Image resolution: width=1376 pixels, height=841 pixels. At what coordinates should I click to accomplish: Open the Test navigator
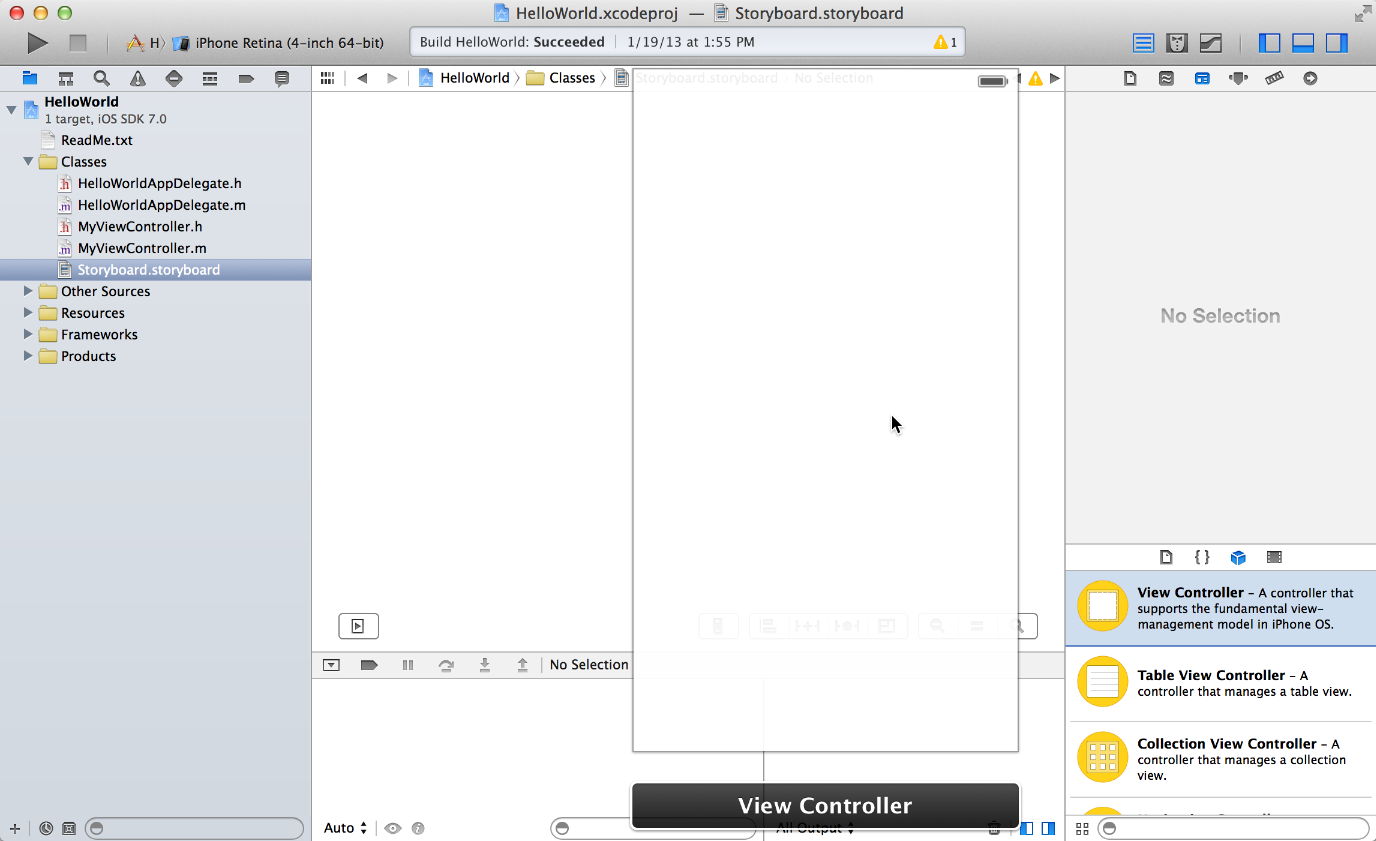[x=174, y=78]
